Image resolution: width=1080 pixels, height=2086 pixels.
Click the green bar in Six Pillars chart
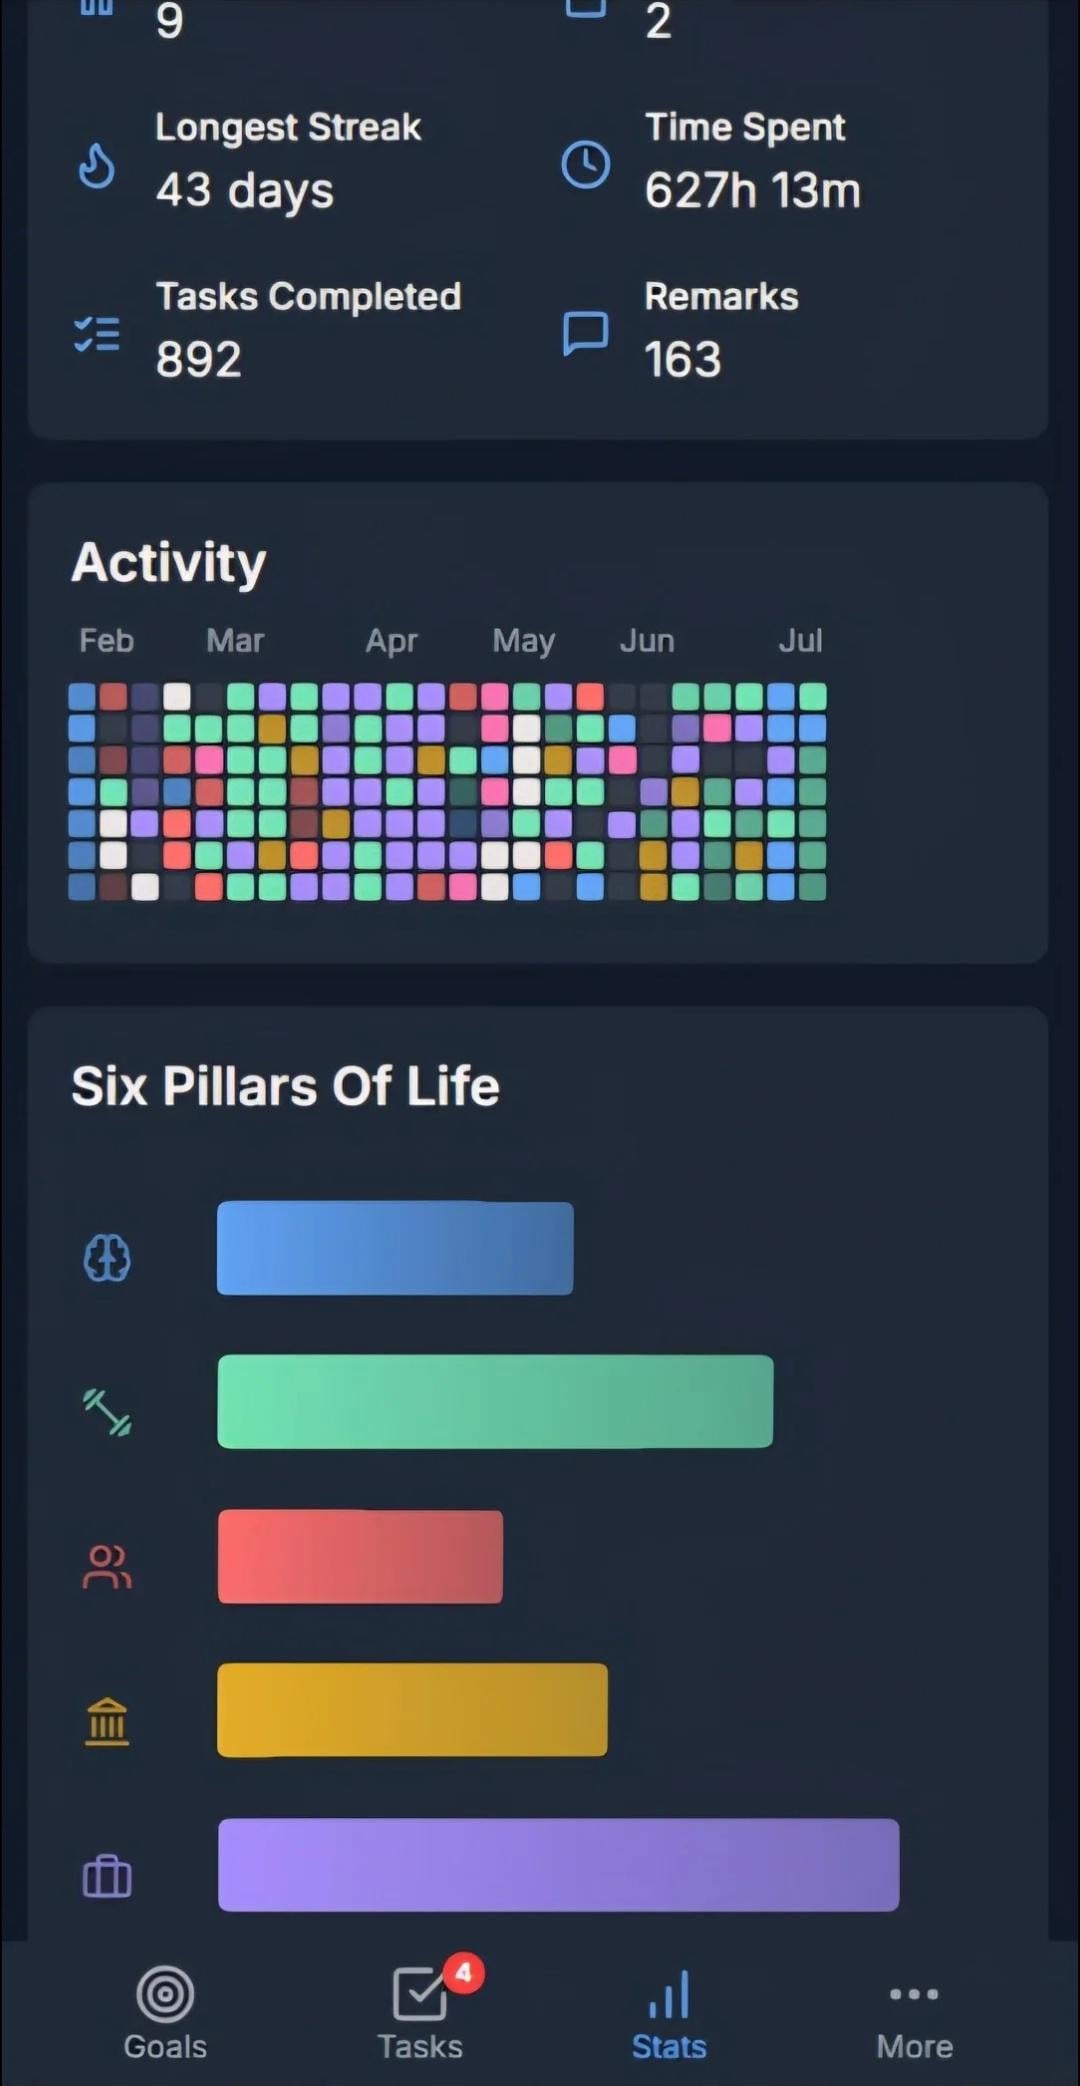point(495,1401)
